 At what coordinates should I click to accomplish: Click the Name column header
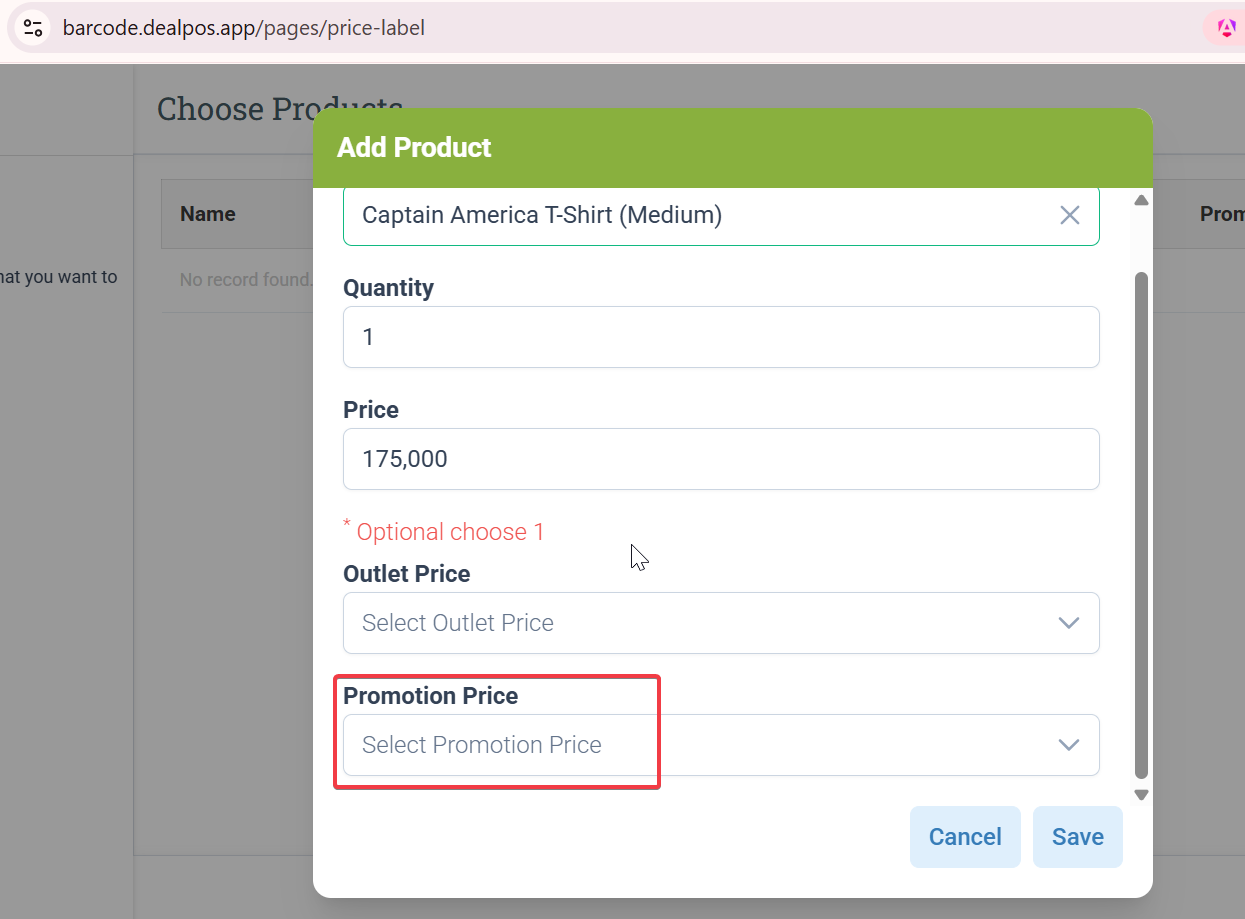208,214
